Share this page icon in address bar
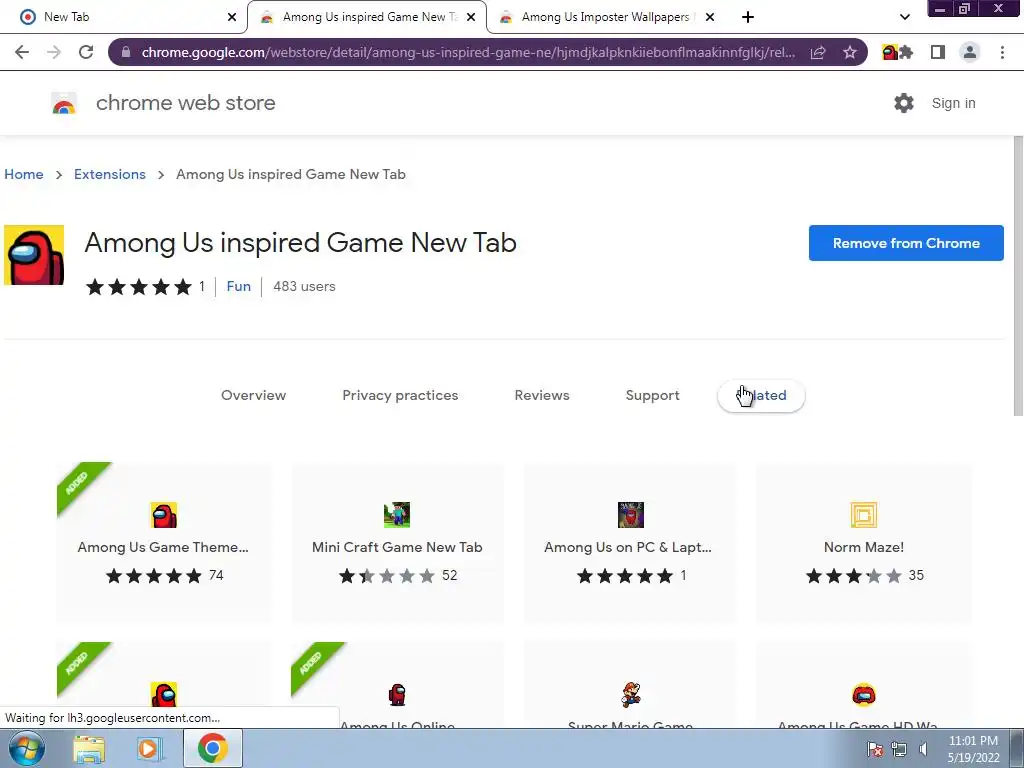This screenshot has height=768, width=1024. (x=818, y=52)
